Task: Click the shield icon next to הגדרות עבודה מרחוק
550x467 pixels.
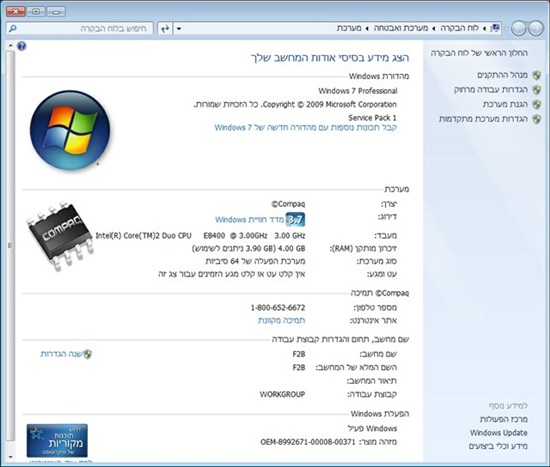Action: (537, 89)
